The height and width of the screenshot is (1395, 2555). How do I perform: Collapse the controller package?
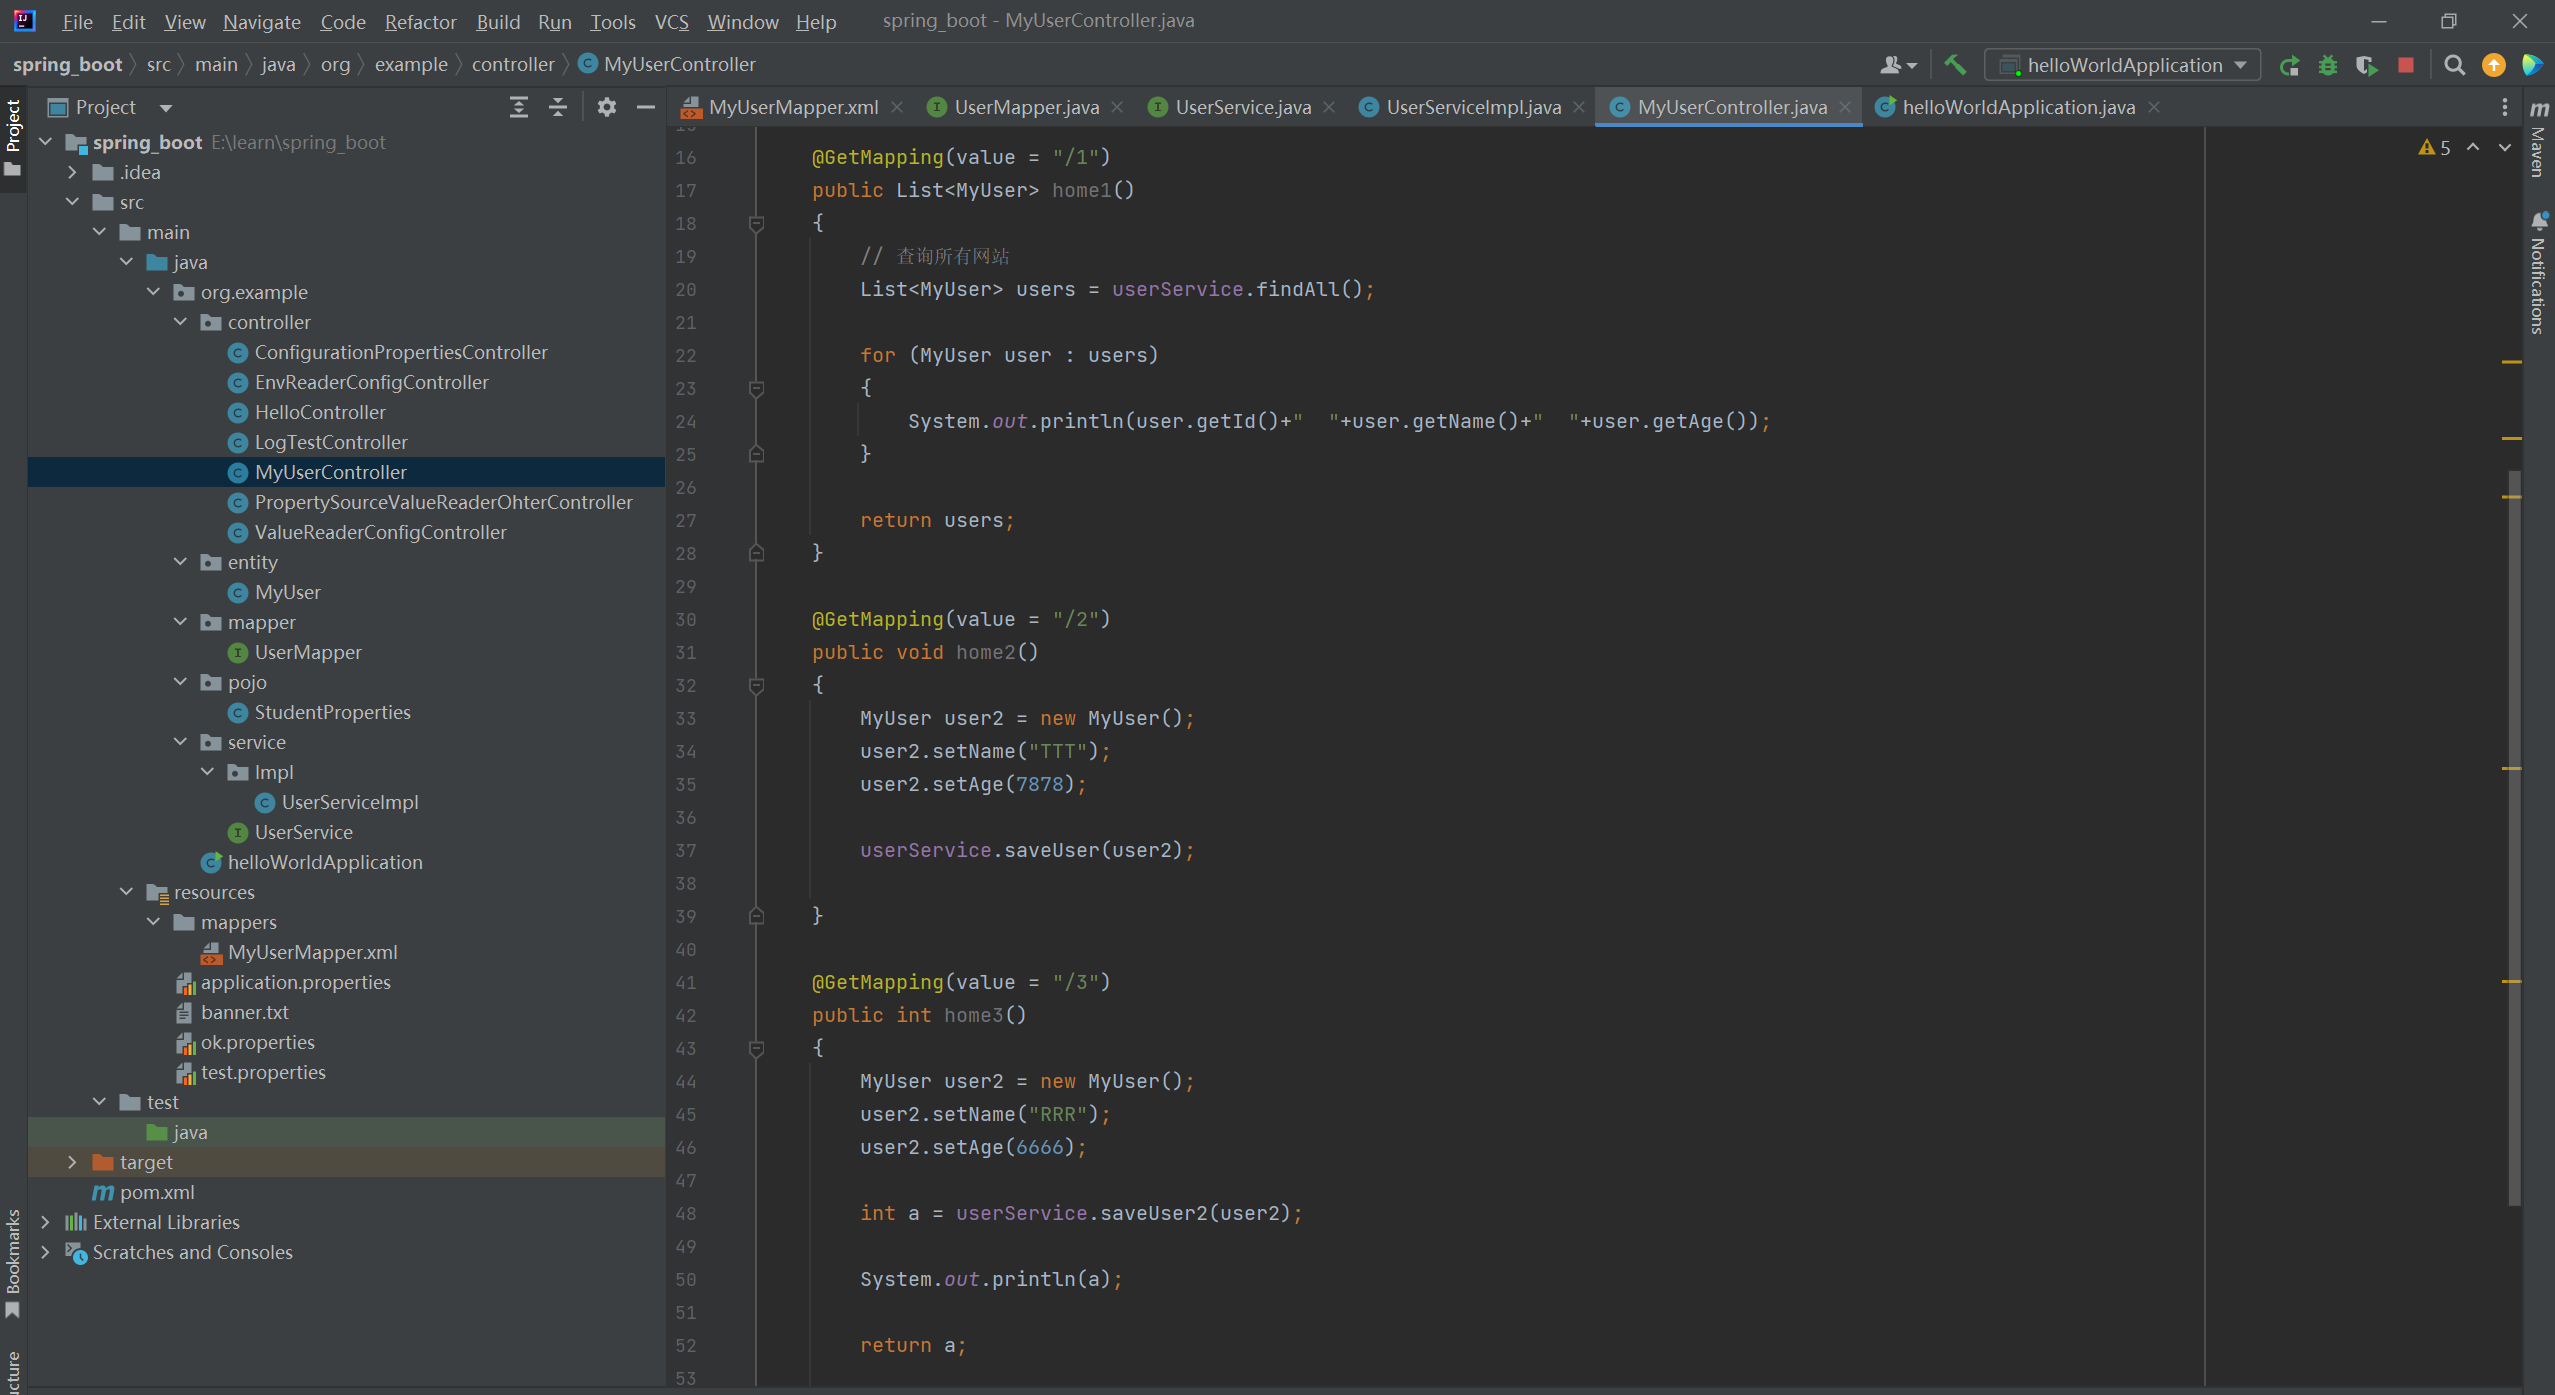pyautogui.click(x=180, y=322)
